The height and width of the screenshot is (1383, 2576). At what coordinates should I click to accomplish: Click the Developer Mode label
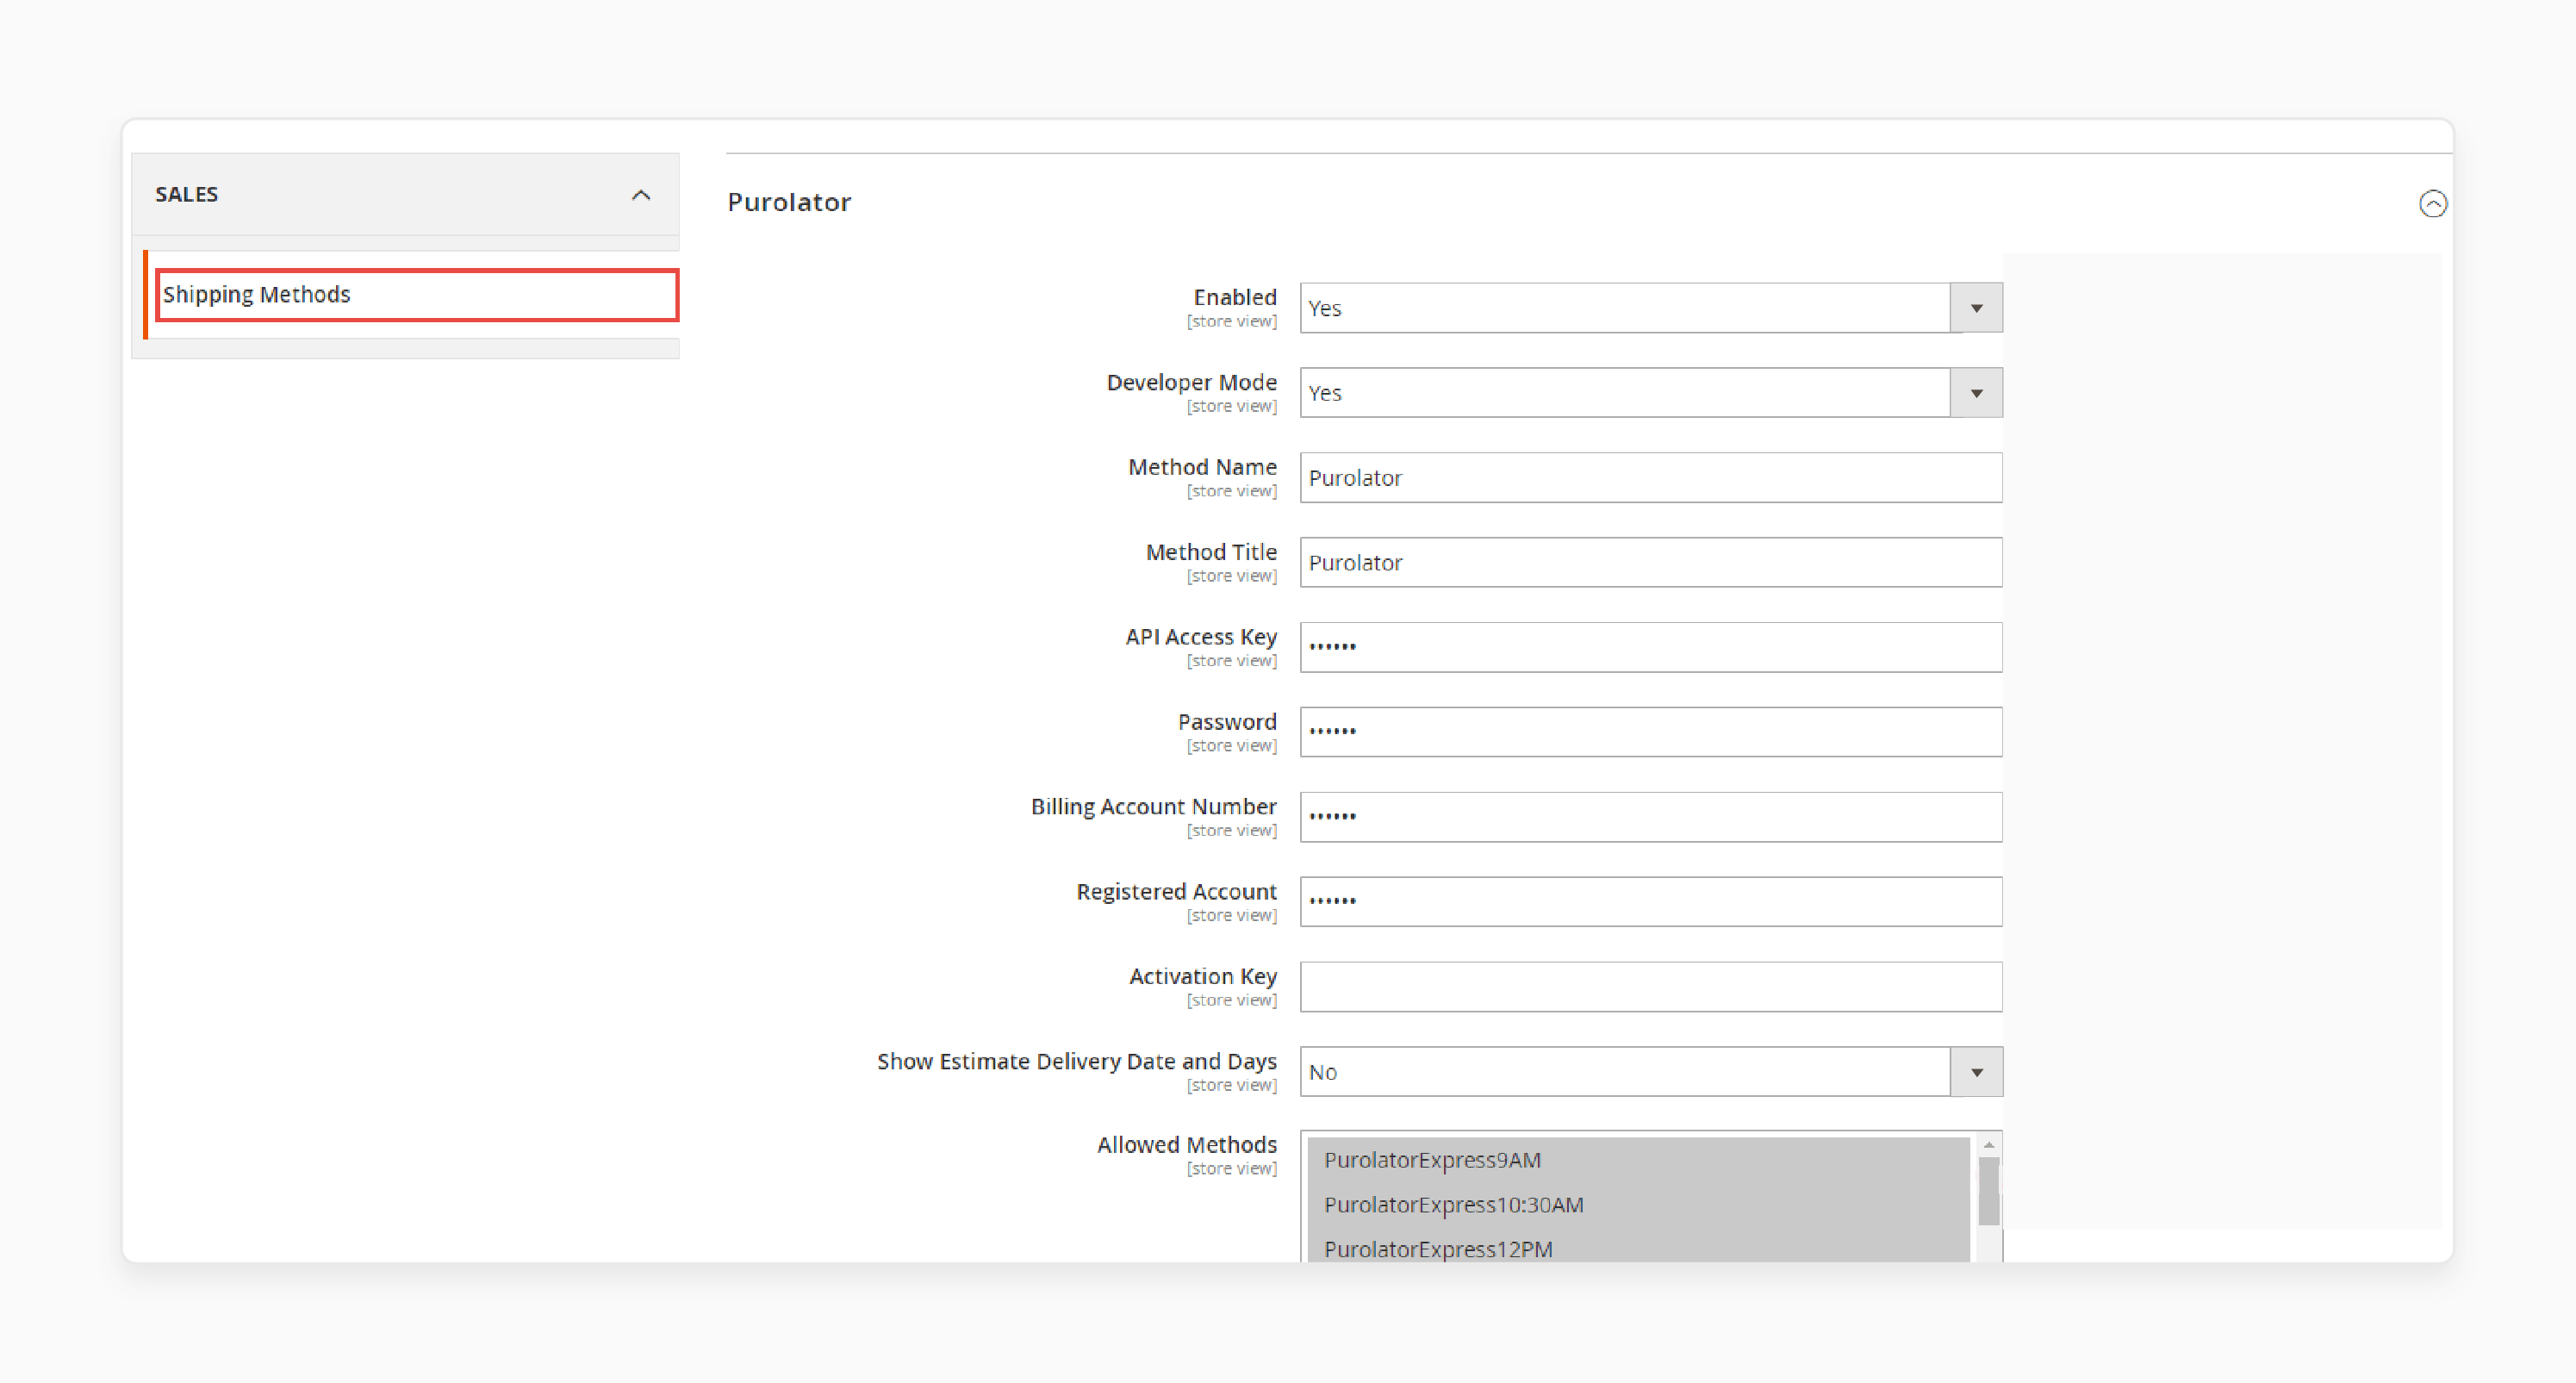coord(1191,382)
